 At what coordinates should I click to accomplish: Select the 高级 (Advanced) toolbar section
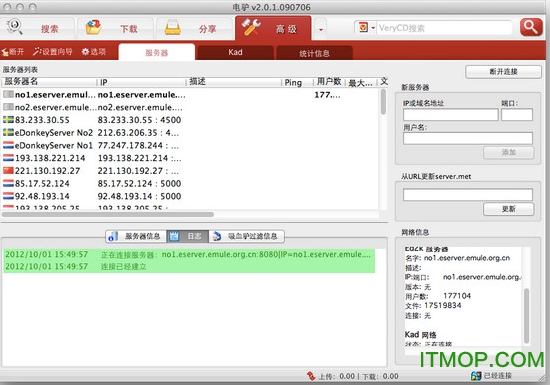(x=273, y=28)
